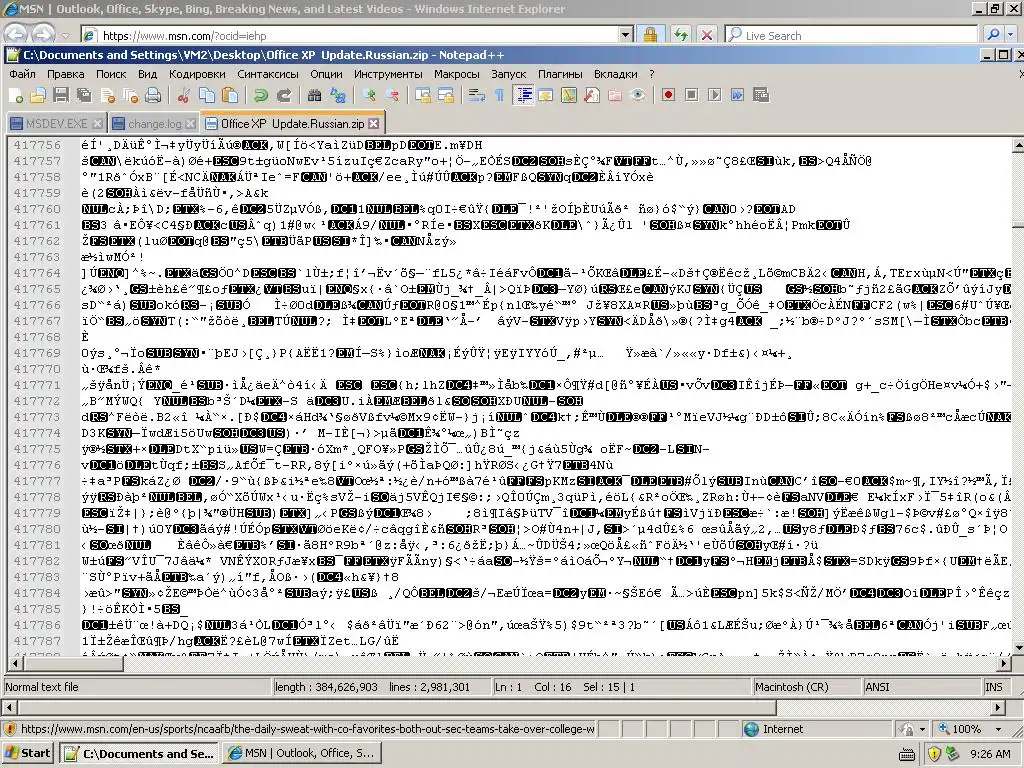Click the Replace toolbar icon

click(x=338, y=95)
